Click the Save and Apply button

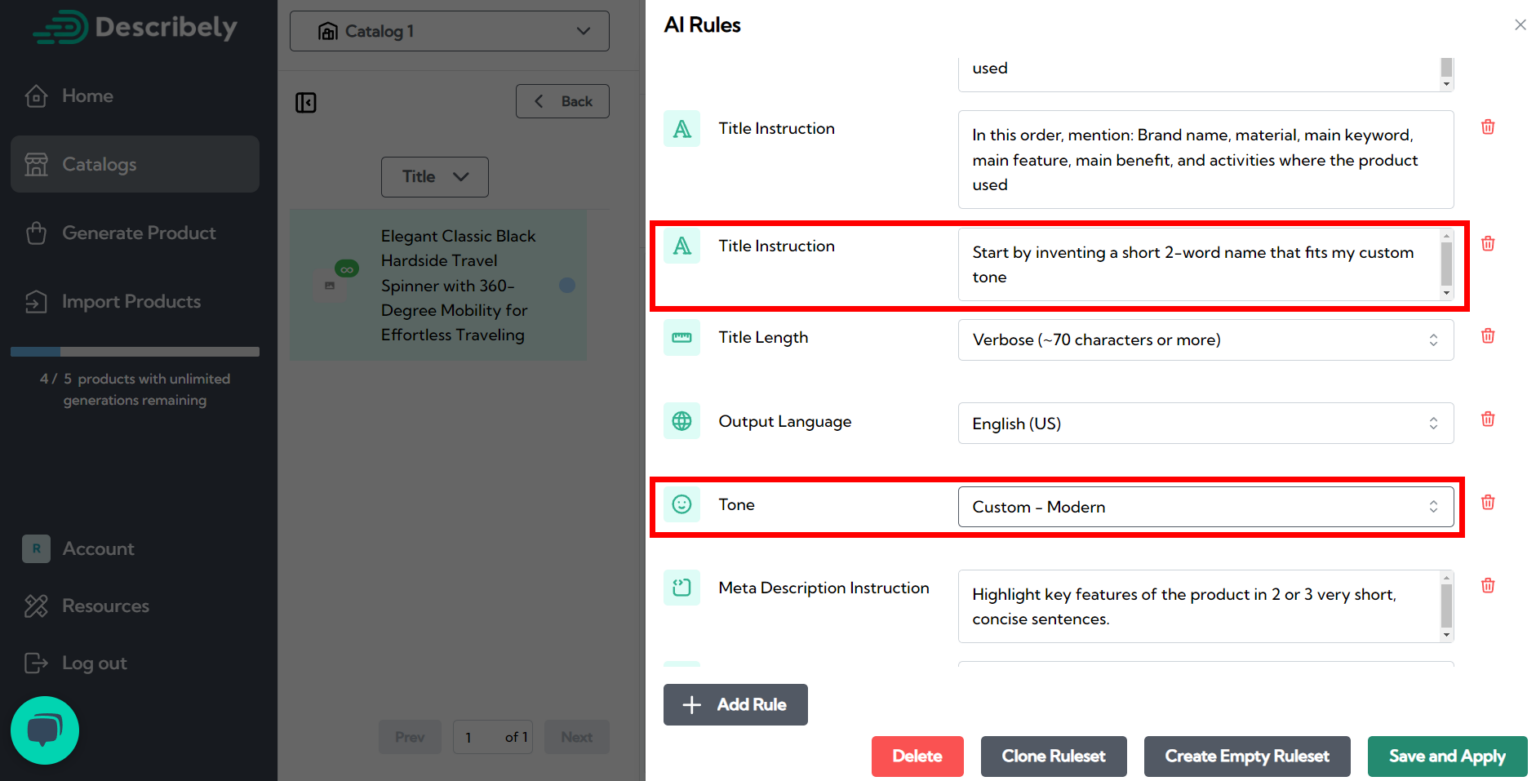point(1447,756)
